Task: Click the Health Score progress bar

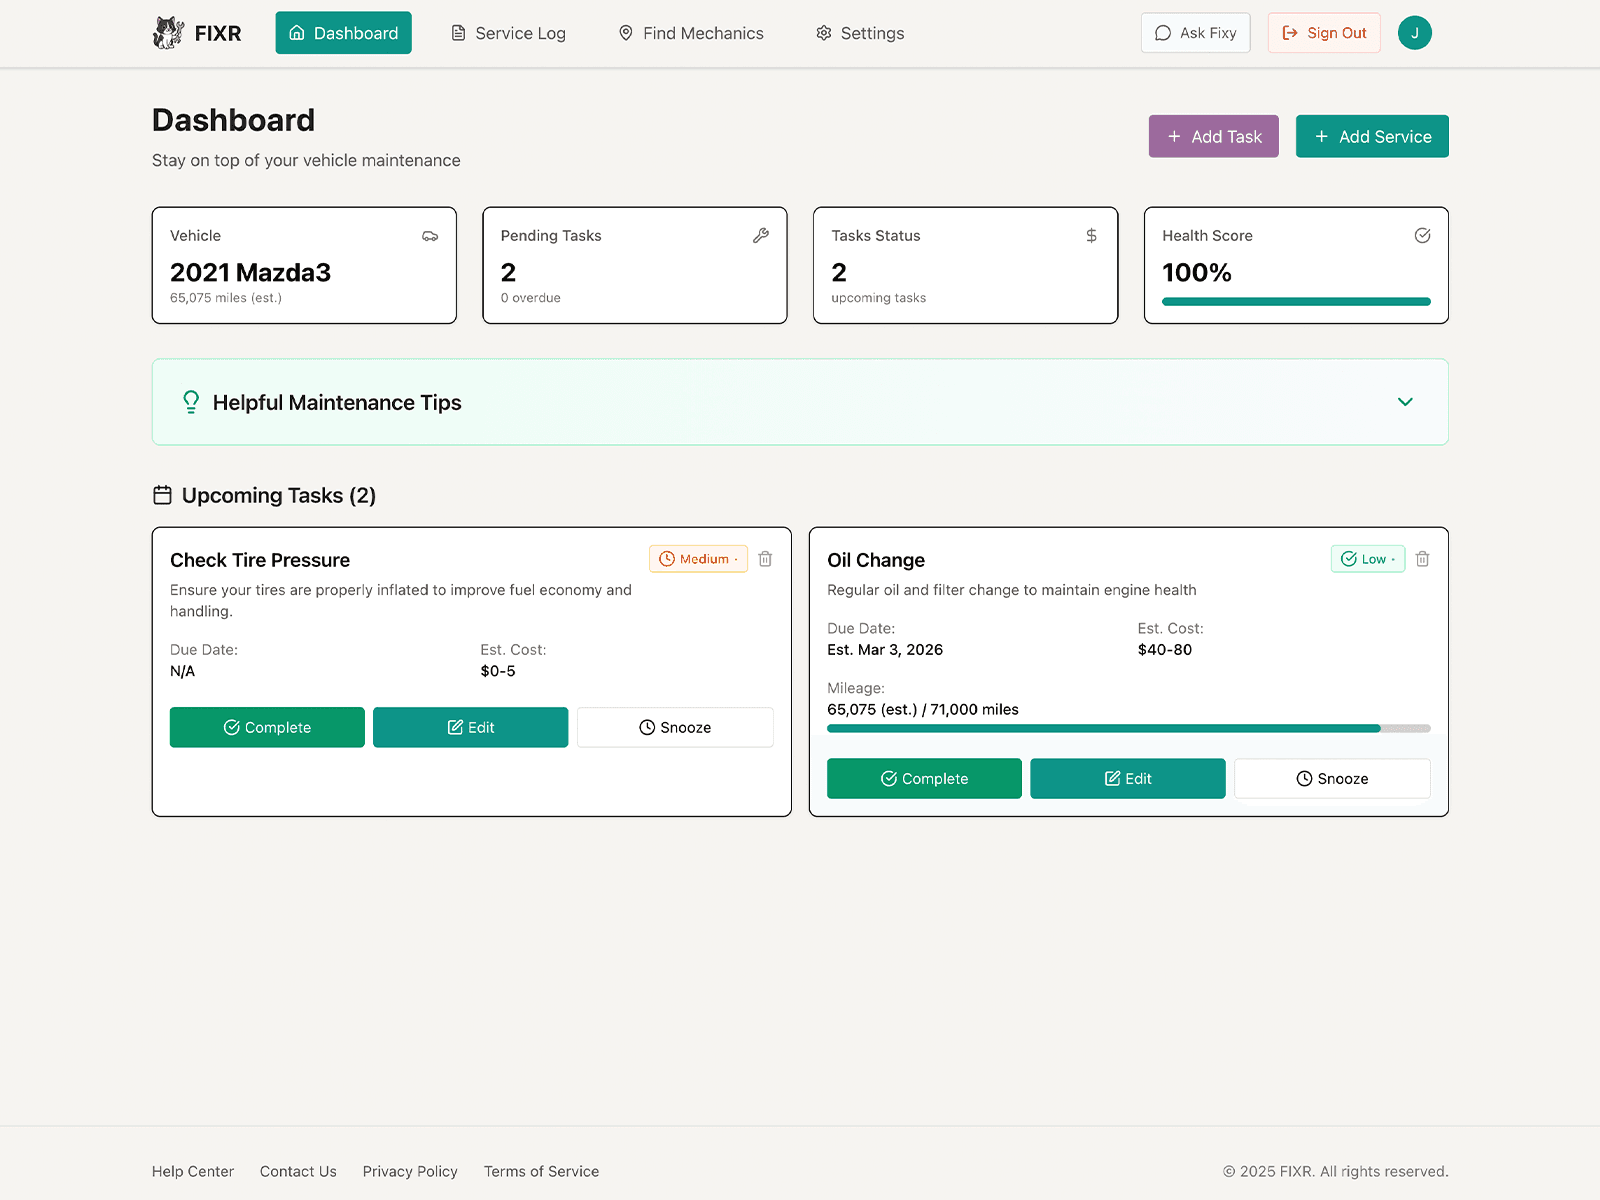Action: pos(1294,301)
